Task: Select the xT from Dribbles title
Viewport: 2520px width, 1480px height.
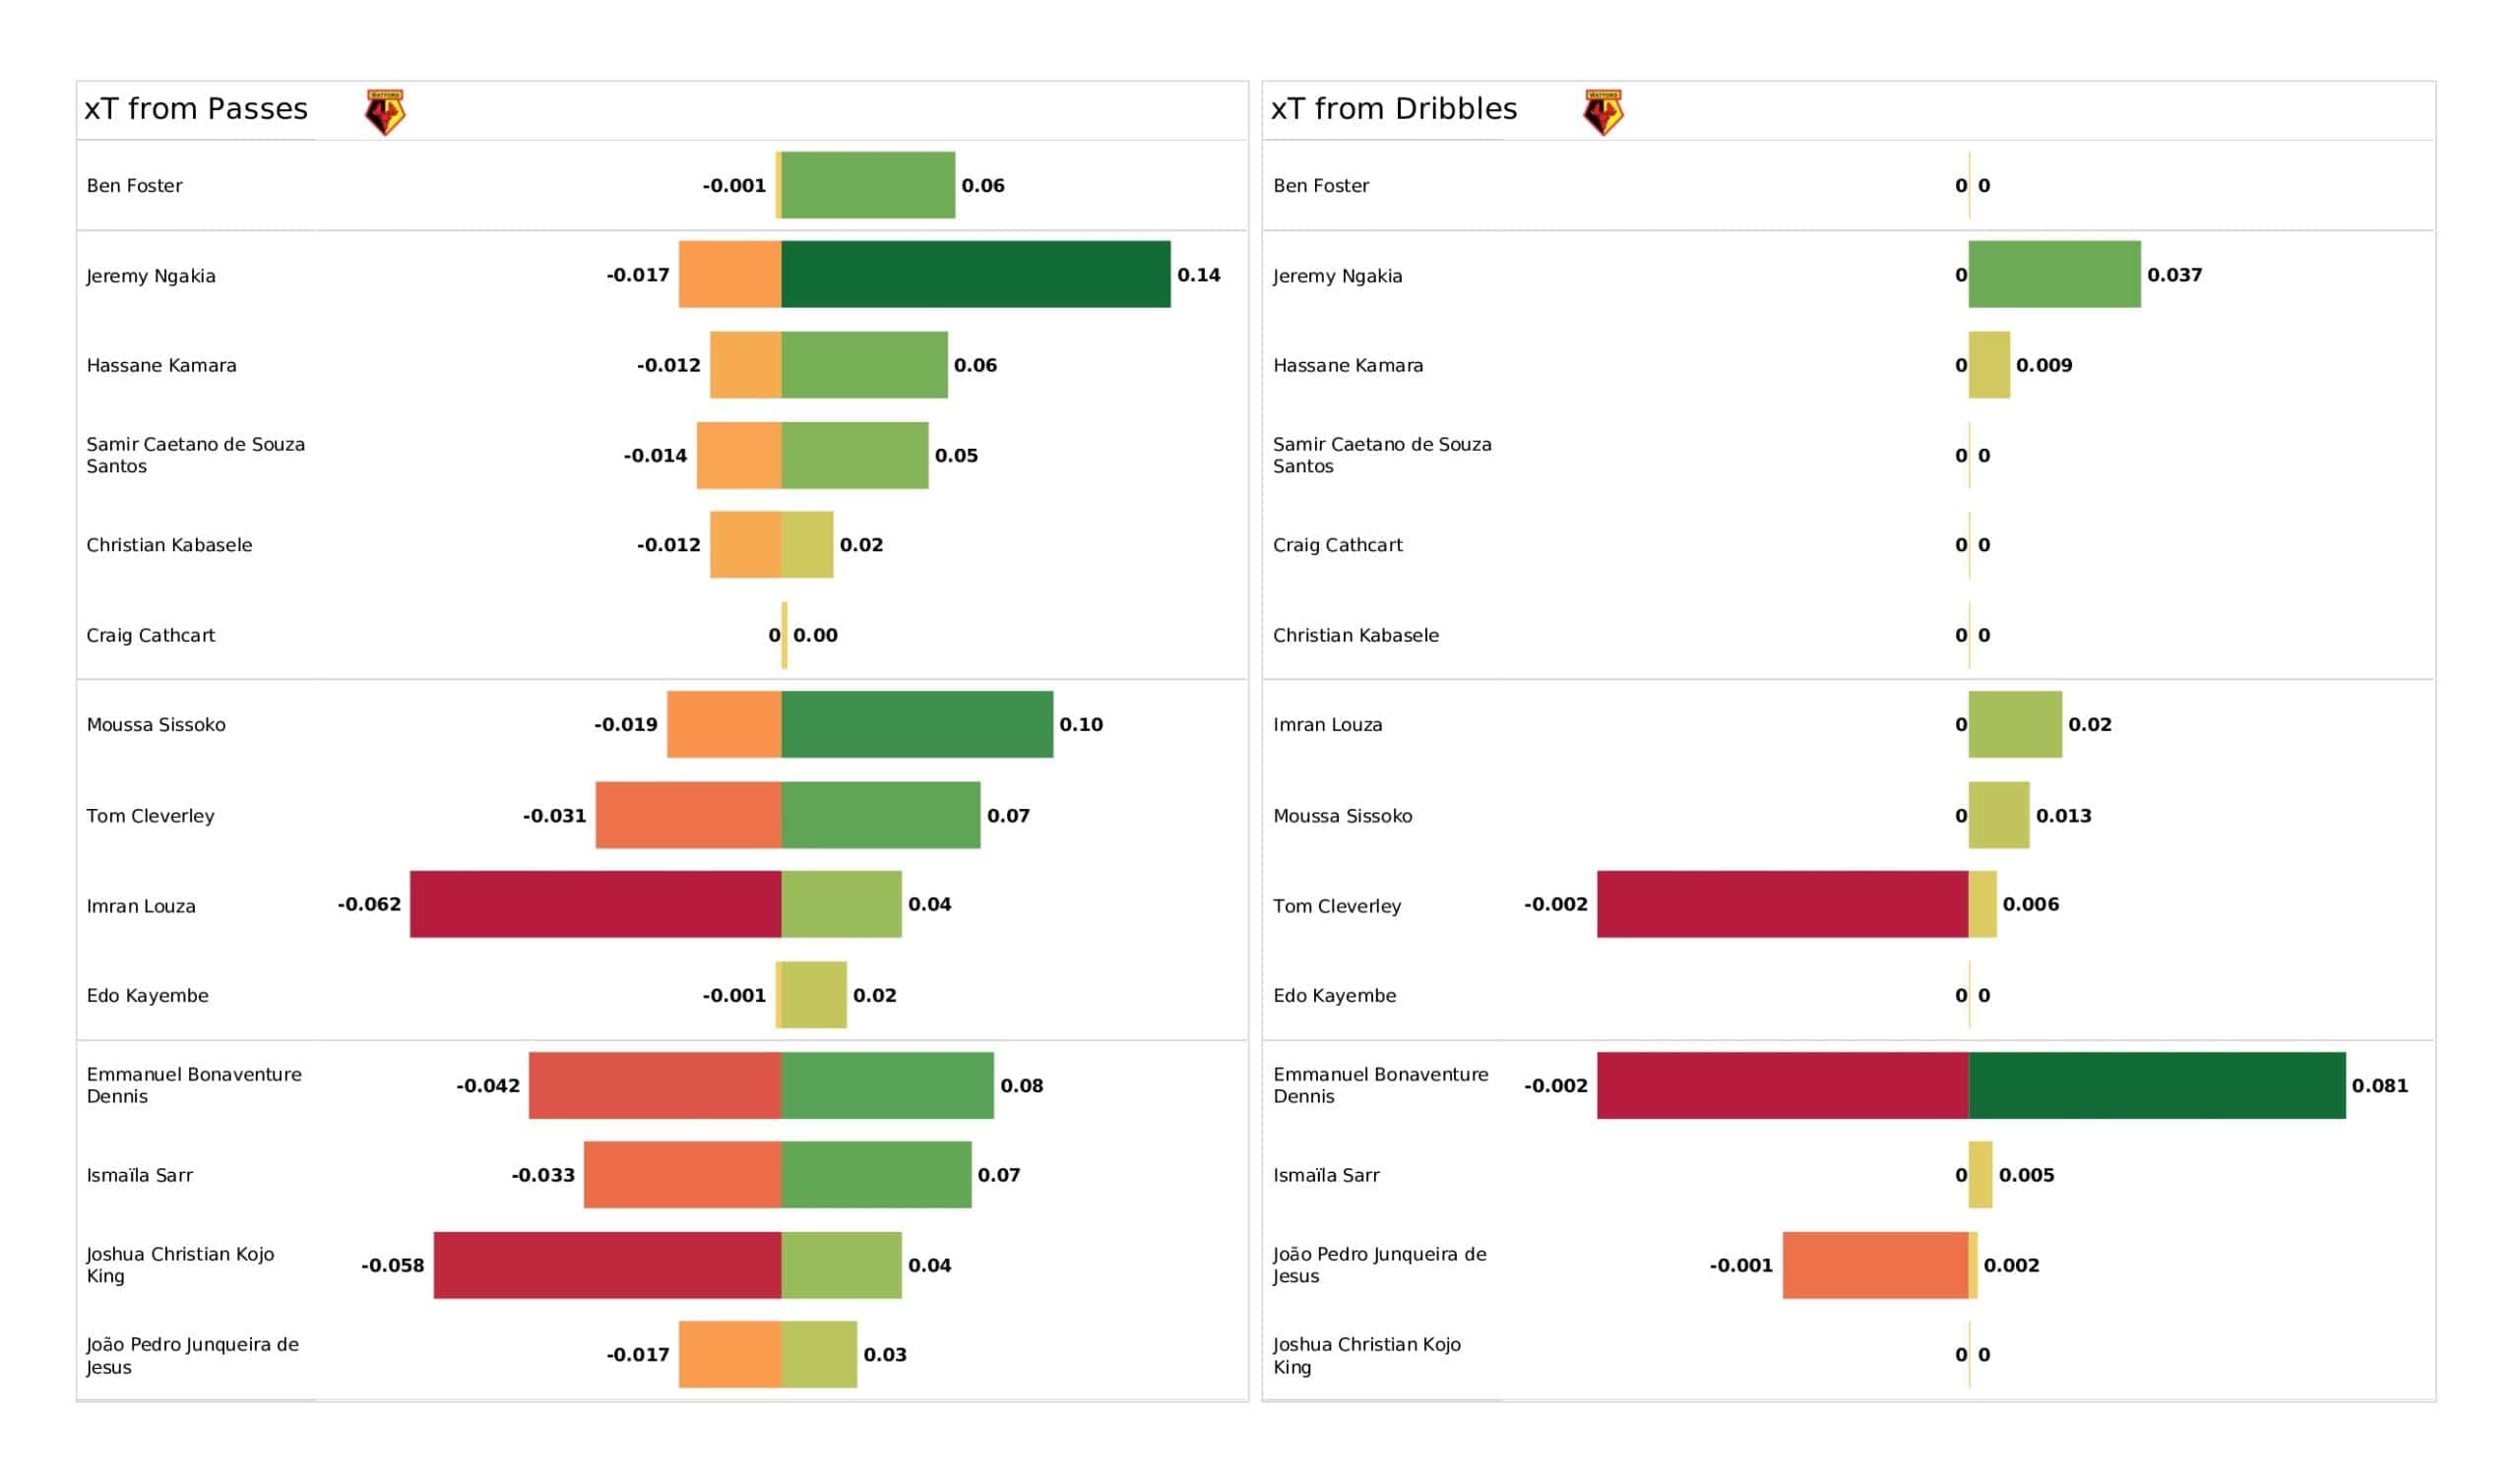Action: click(1394, 109)
